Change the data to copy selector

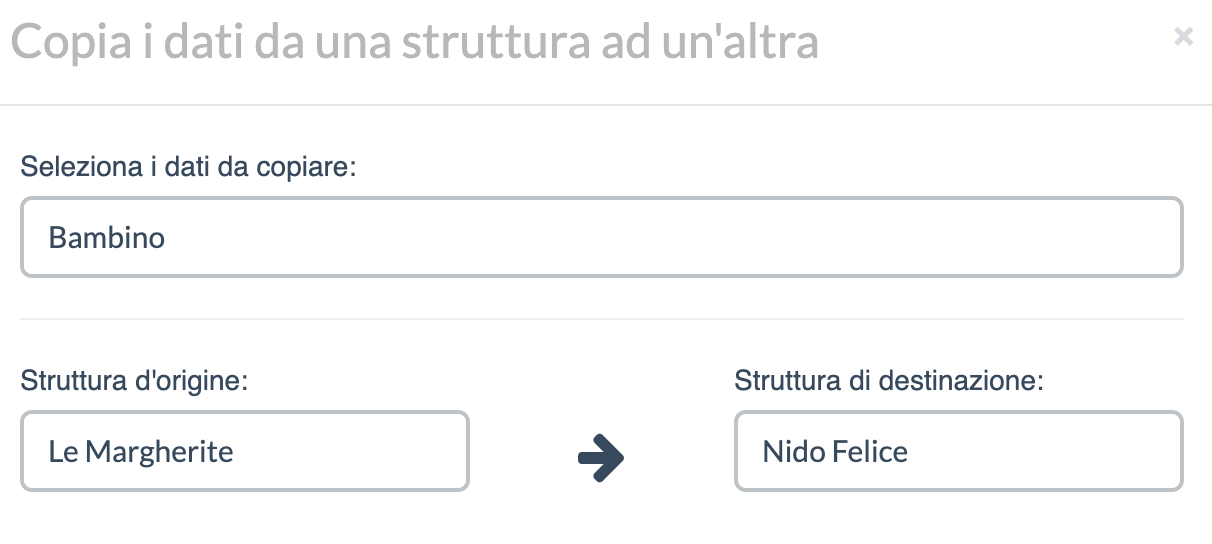point(601,237)
